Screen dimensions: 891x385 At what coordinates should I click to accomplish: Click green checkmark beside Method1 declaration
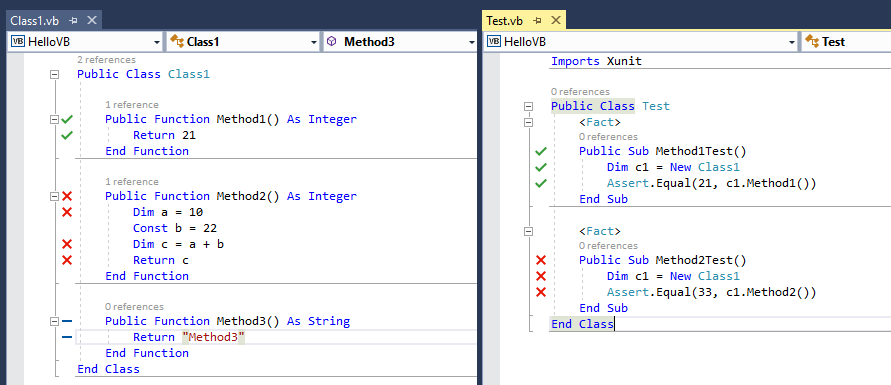point(67,119)
